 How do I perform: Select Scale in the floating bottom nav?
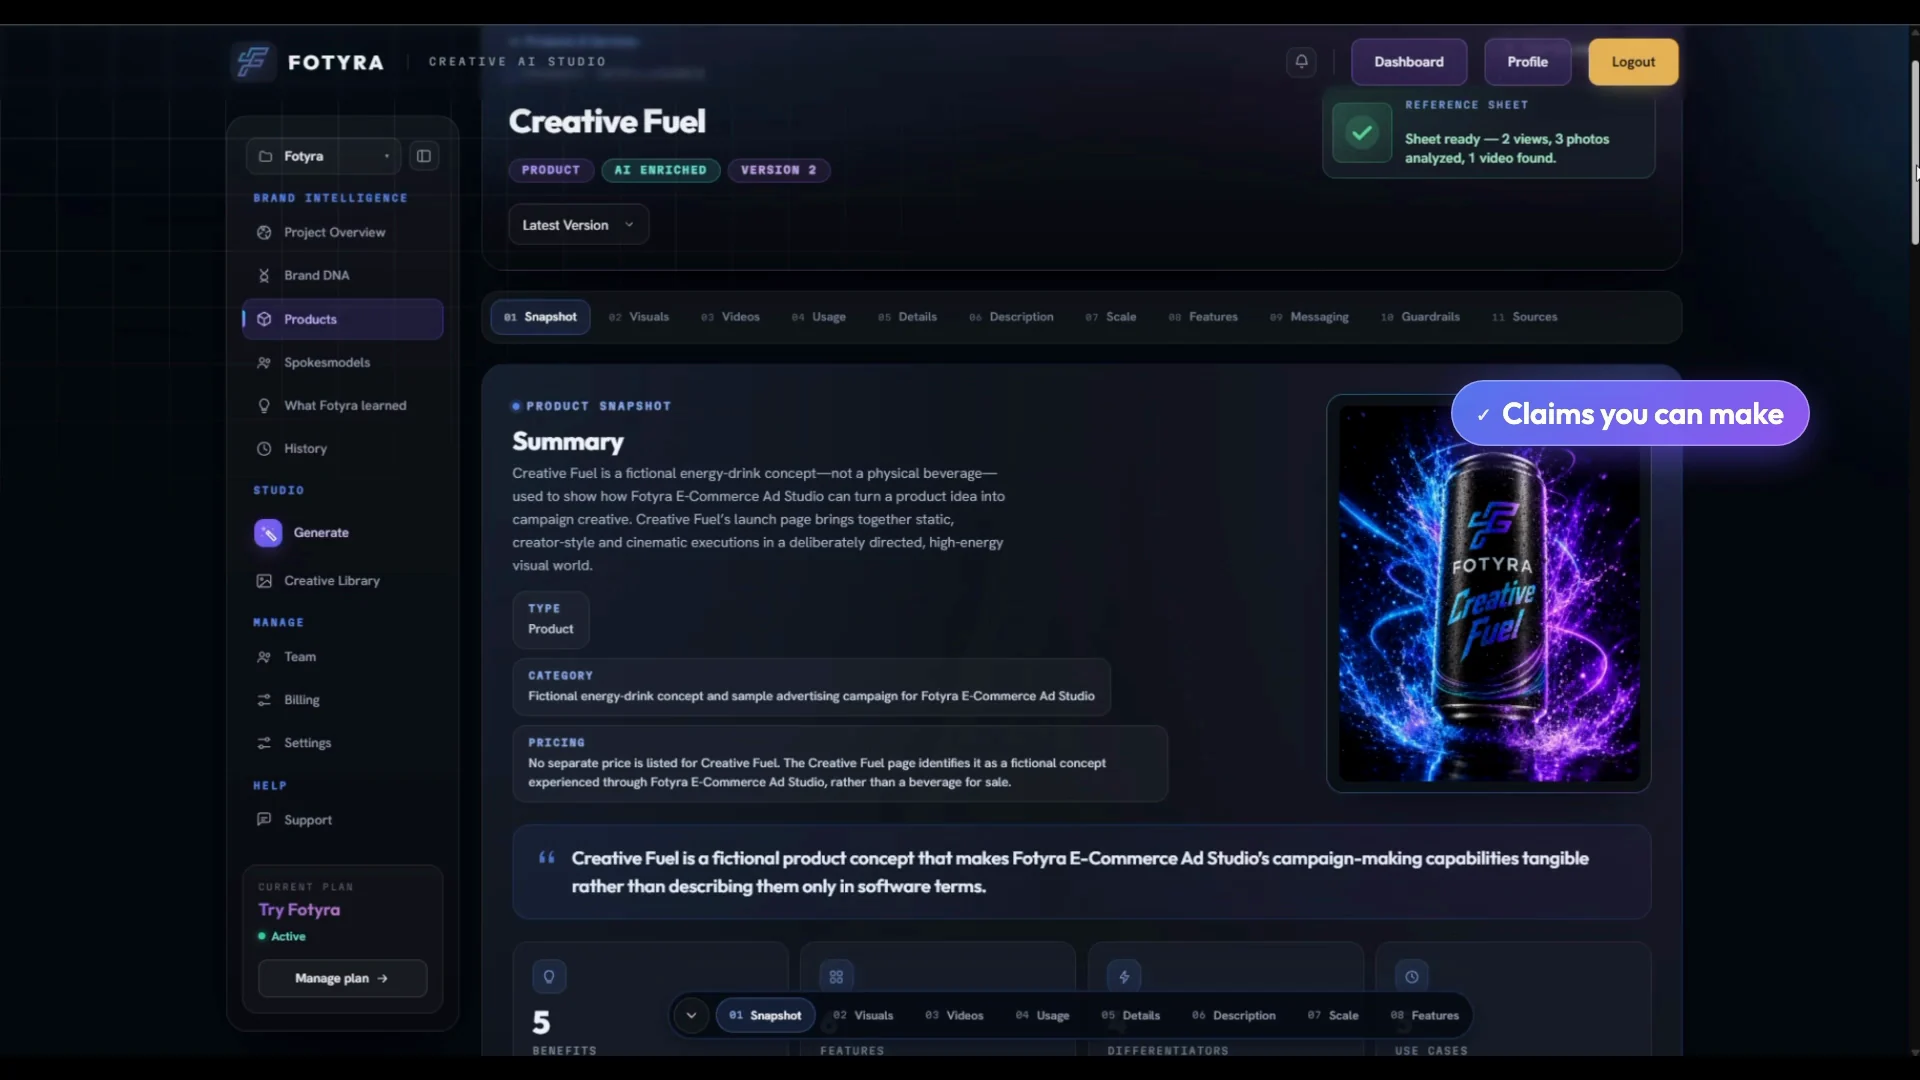pyautogui.click(x=1333, y=1015)
